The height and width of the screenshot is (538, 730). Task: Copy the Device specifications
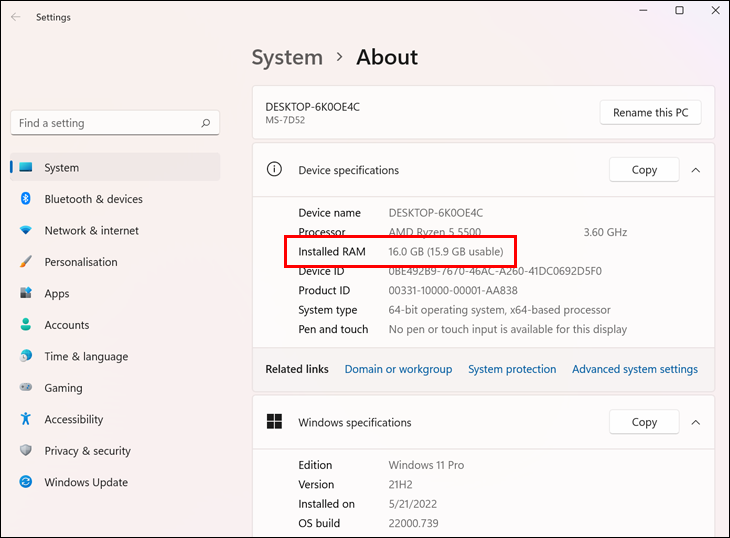(644, 170)
